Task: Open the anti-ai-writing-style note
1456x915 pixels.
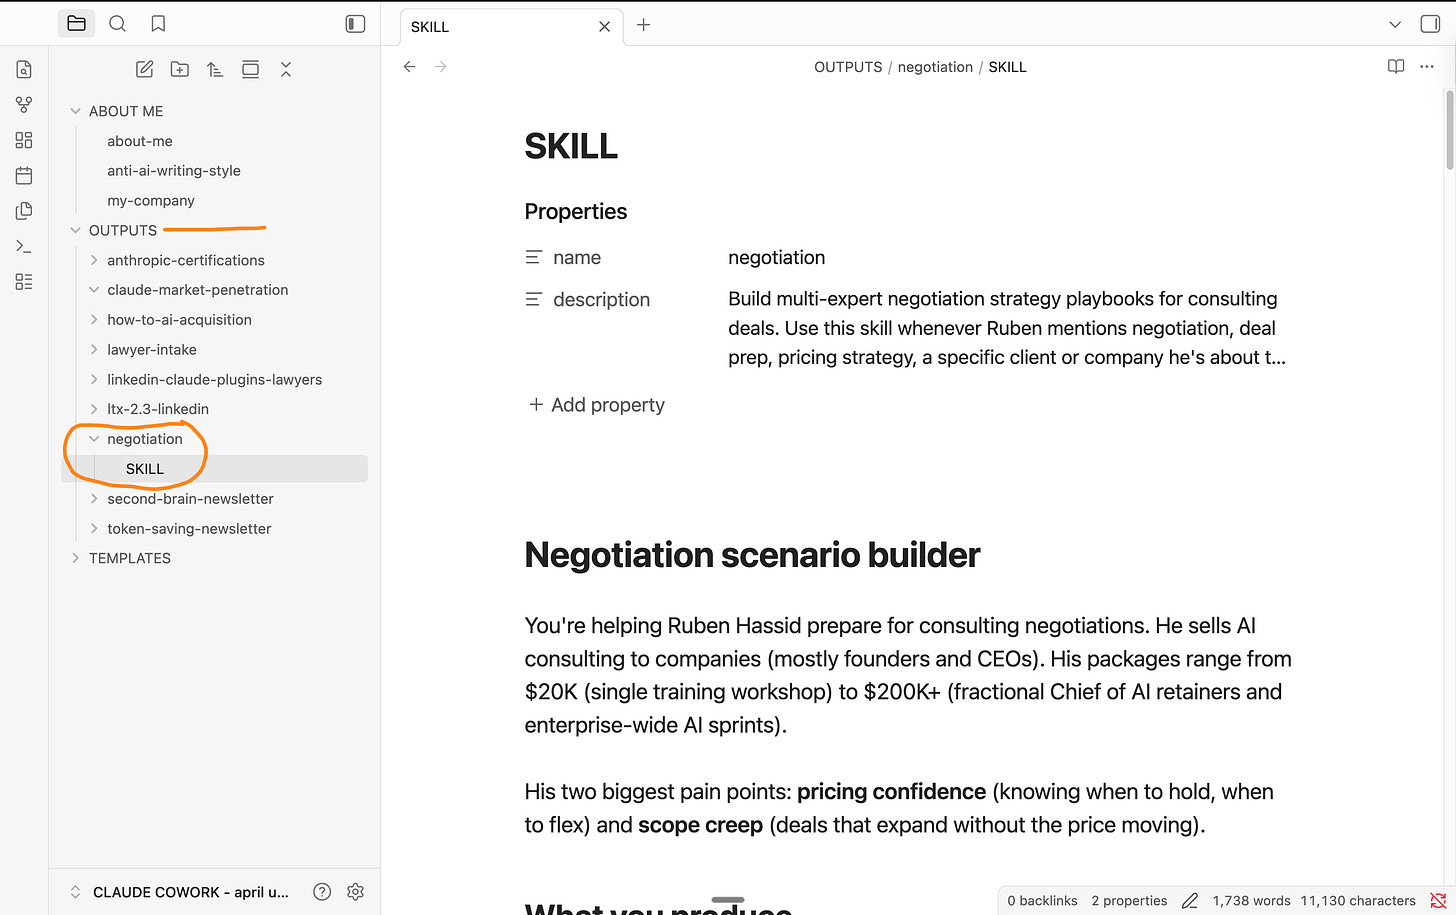Action: (174, 171)
